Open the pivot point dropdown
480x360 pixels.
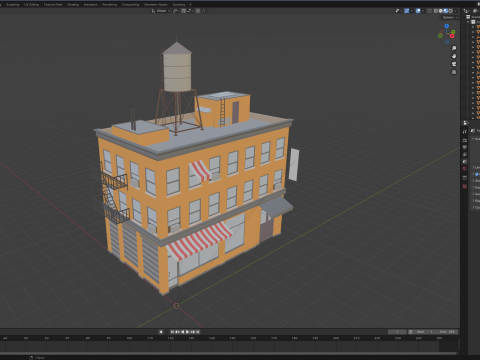(x=176, y=11)
